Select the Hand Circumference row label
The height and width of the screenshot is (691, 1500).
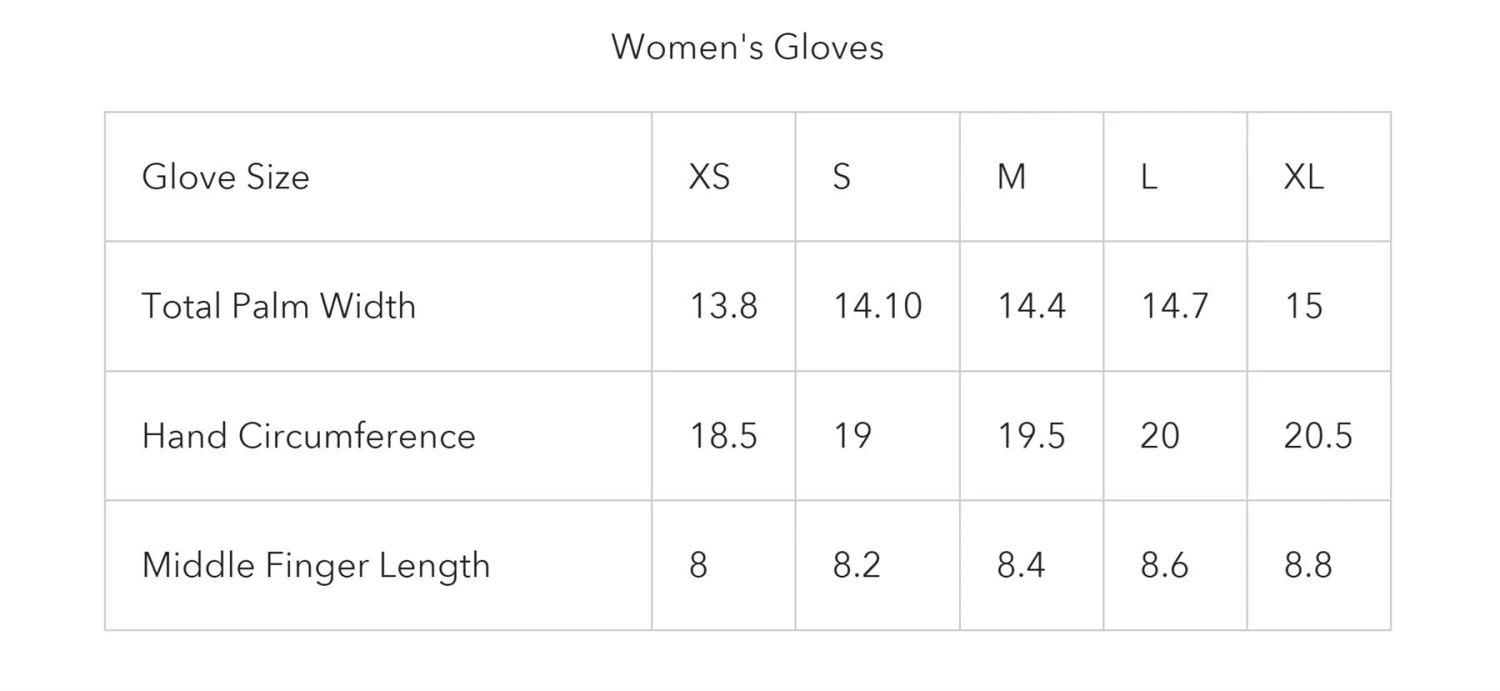[x=308, y=436]
